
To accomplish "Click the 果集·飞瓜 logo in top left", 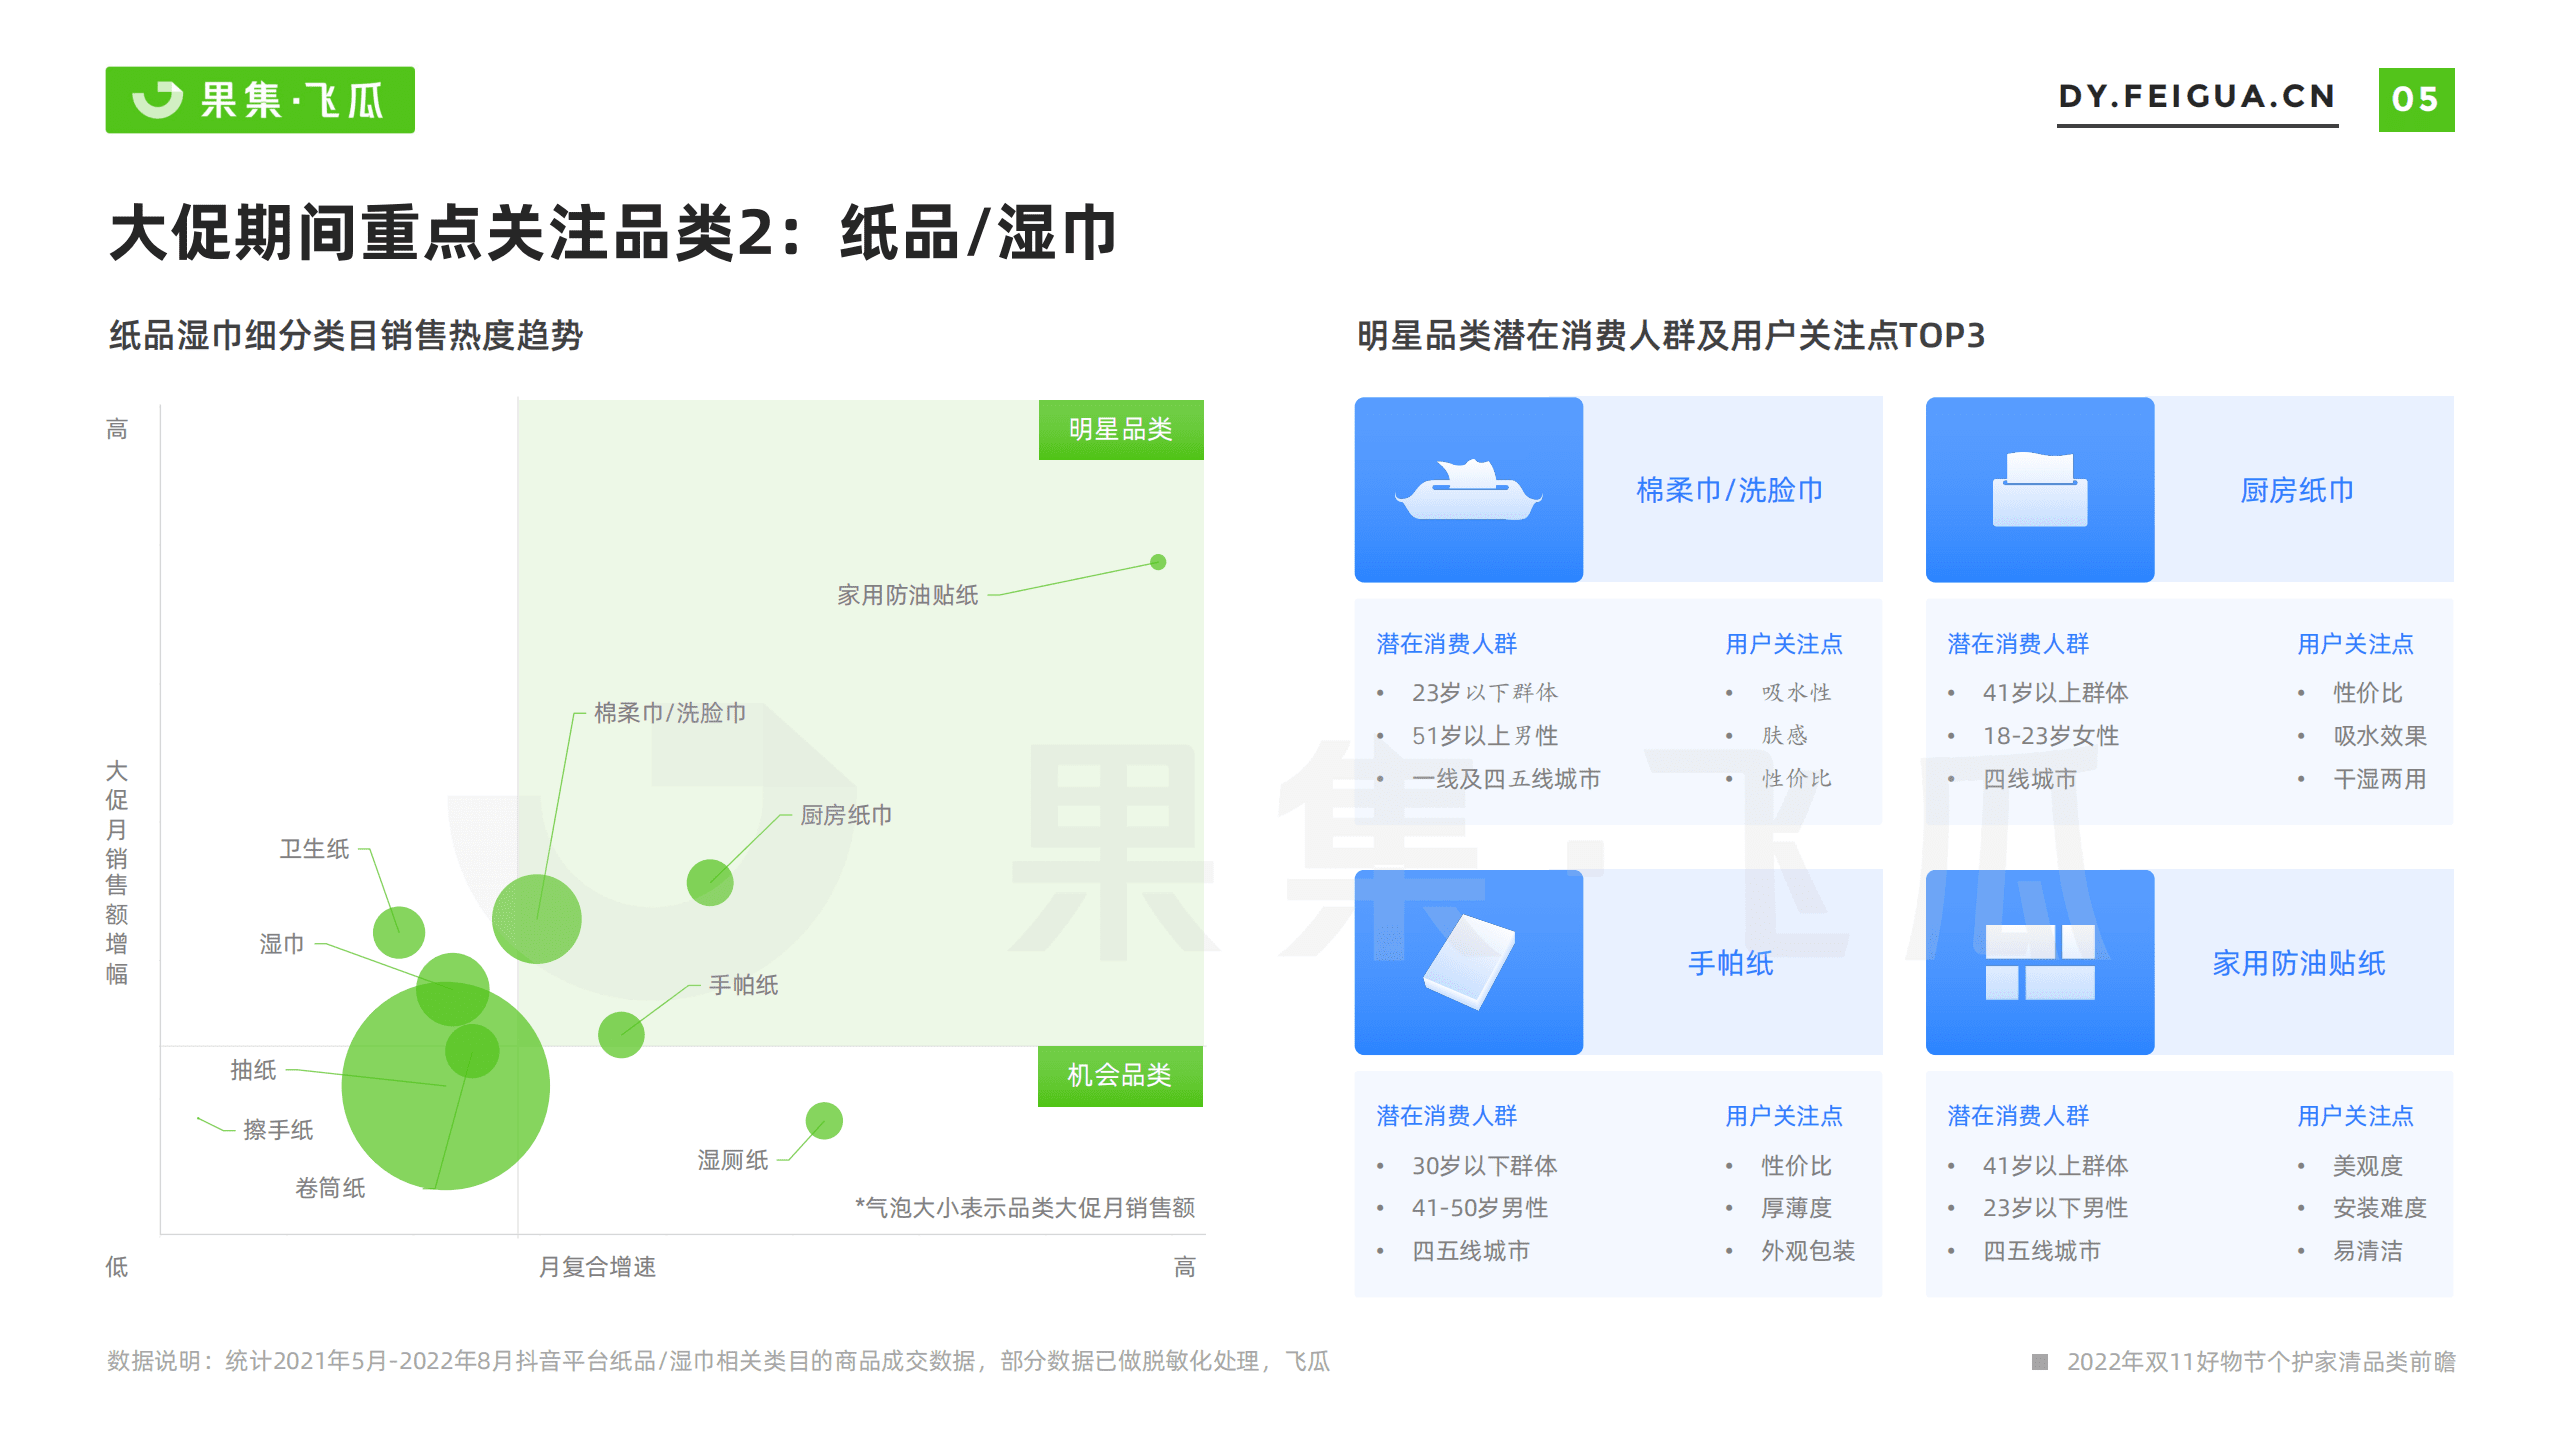I will 258,99.
